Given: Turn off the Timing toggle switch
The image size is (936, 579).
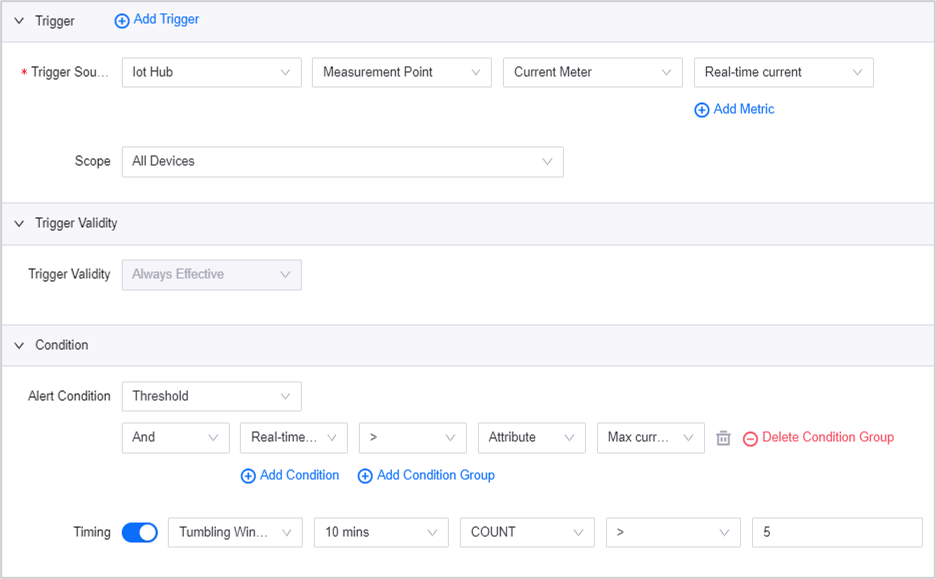Looking at the screenshot, I should tap(140, 533).
